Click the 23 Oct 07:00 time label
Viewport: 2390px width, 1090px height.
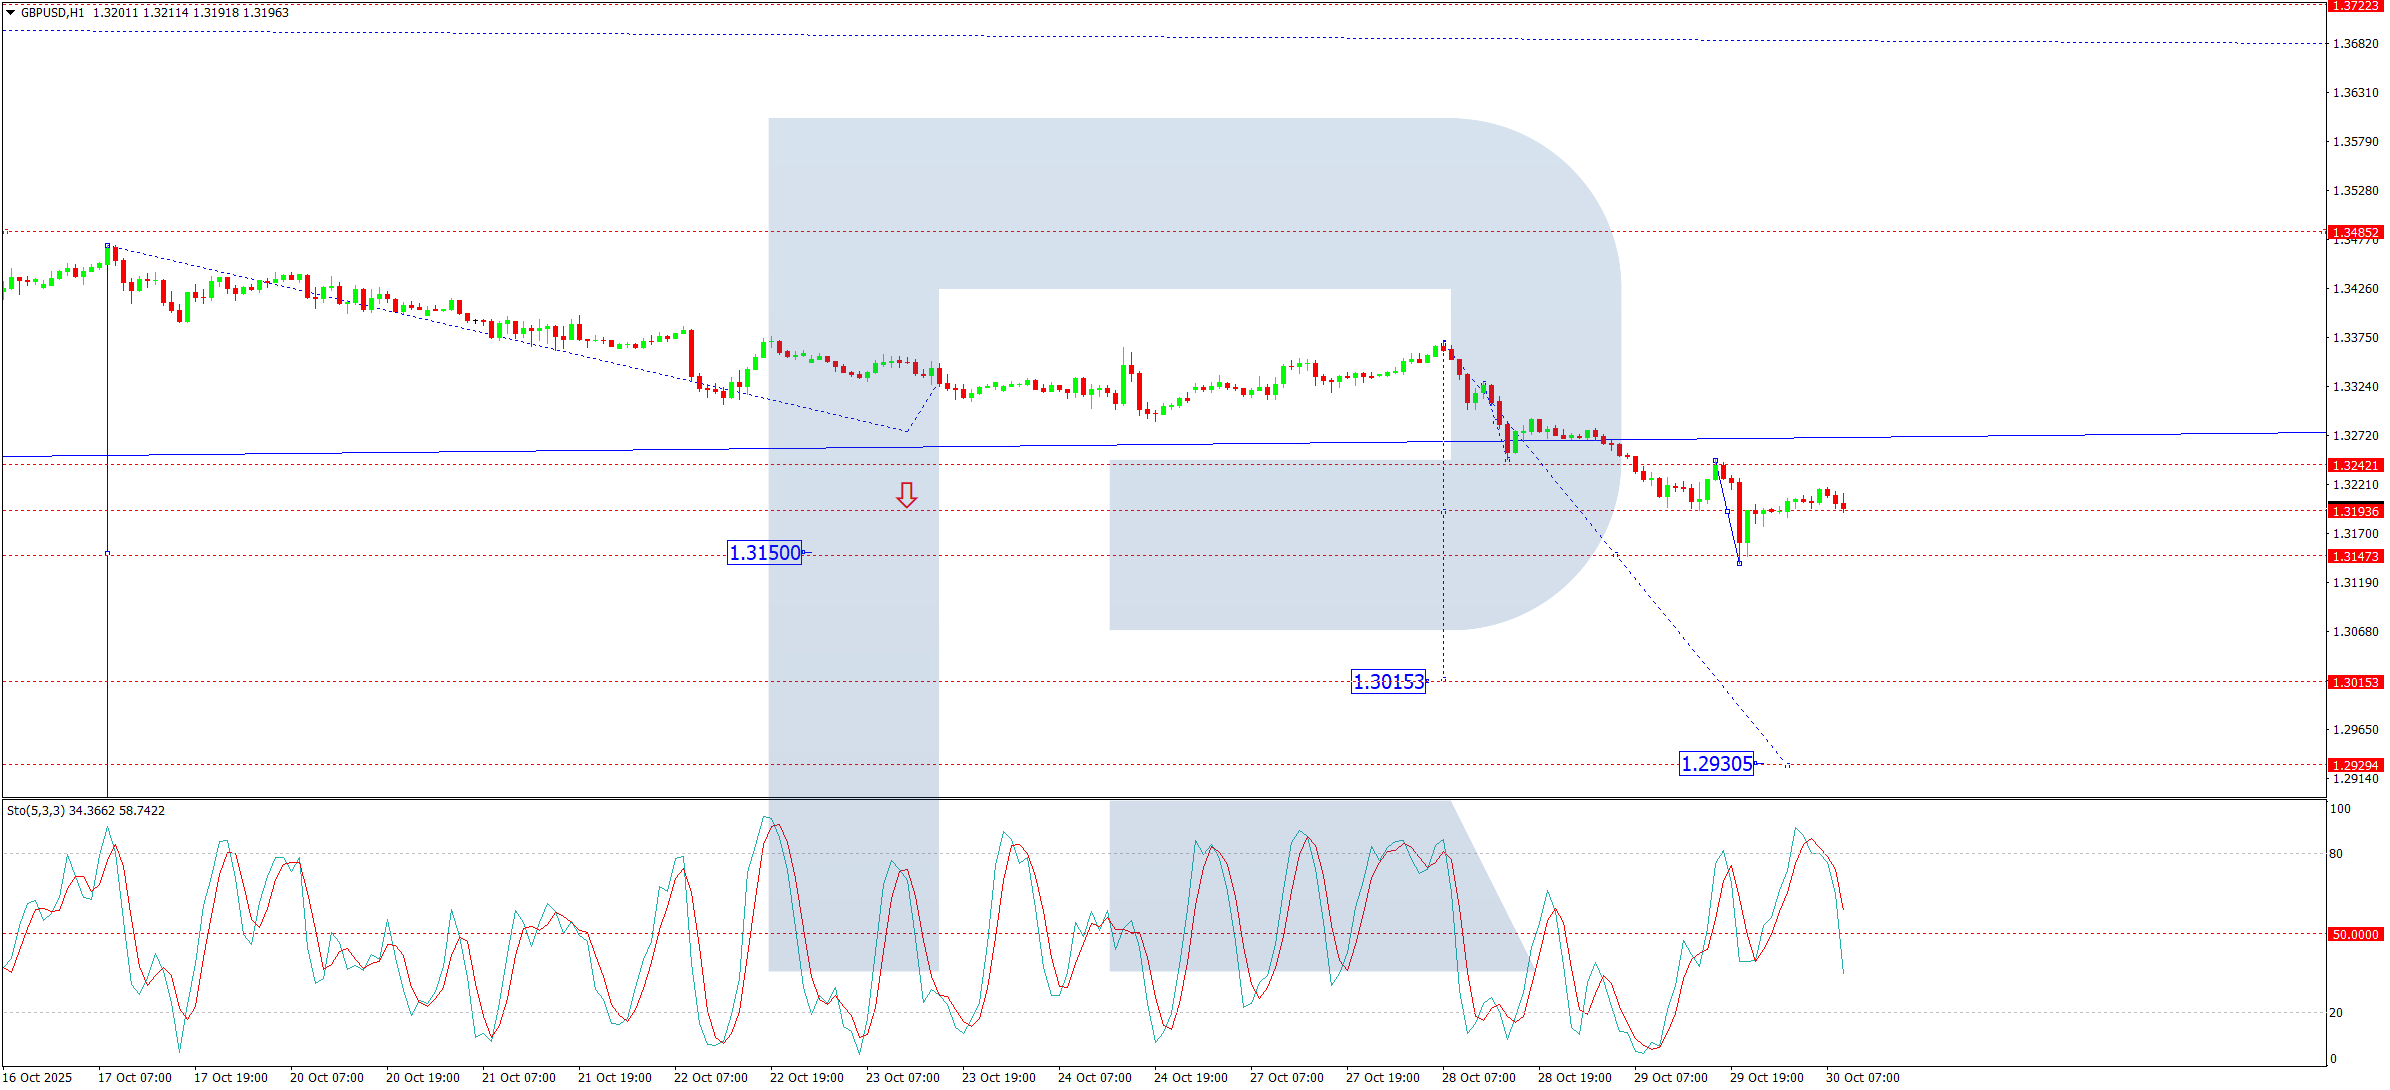pyautogui.click(x=902, y=1077)
